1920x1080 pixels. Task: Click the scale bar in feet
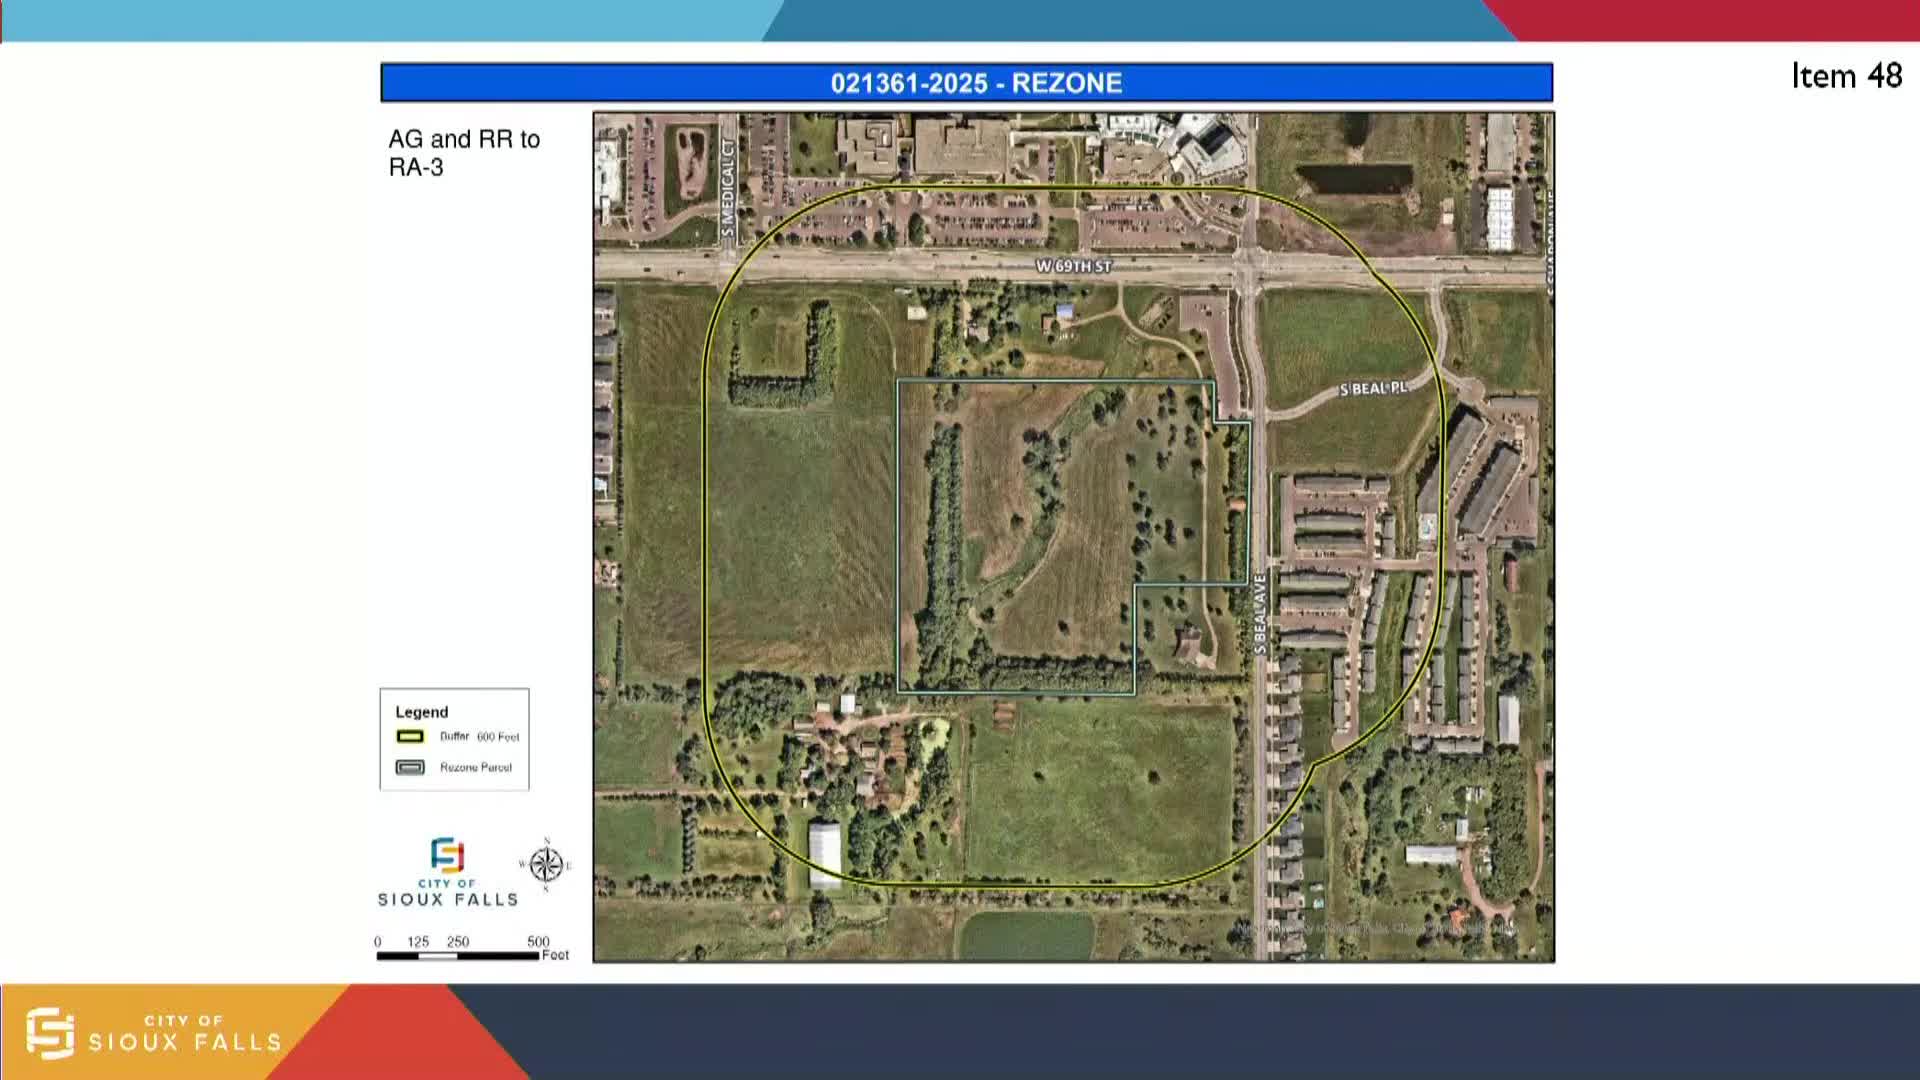pos(458,956)
